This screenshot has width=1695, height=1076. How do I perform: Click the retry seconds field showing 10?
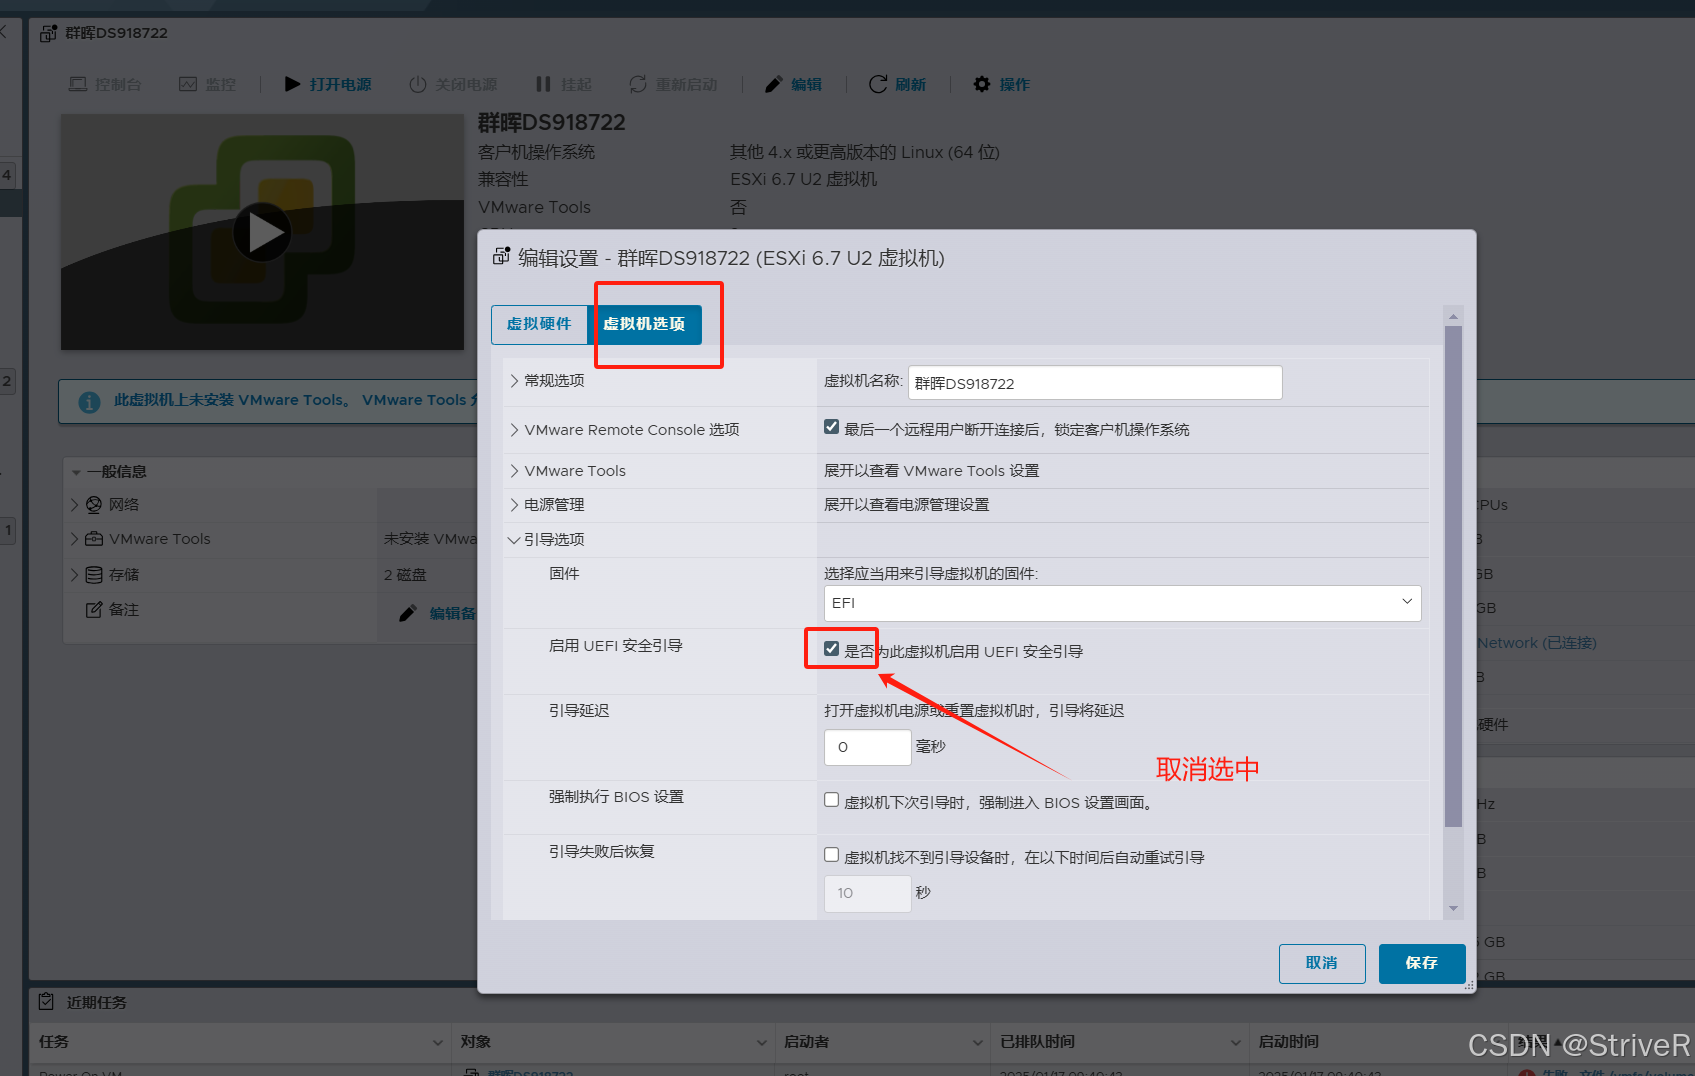[867, 893]
